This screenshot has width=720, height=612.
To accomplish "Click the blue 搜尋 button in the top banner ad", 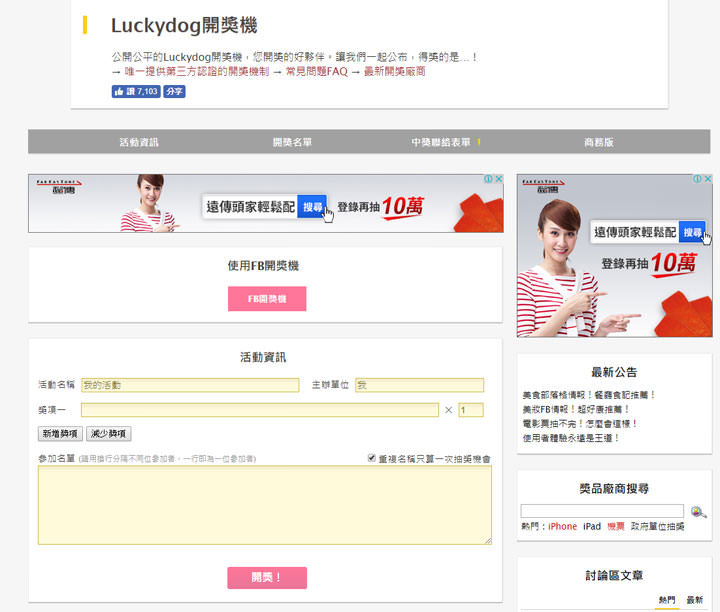I will (312, 207).
